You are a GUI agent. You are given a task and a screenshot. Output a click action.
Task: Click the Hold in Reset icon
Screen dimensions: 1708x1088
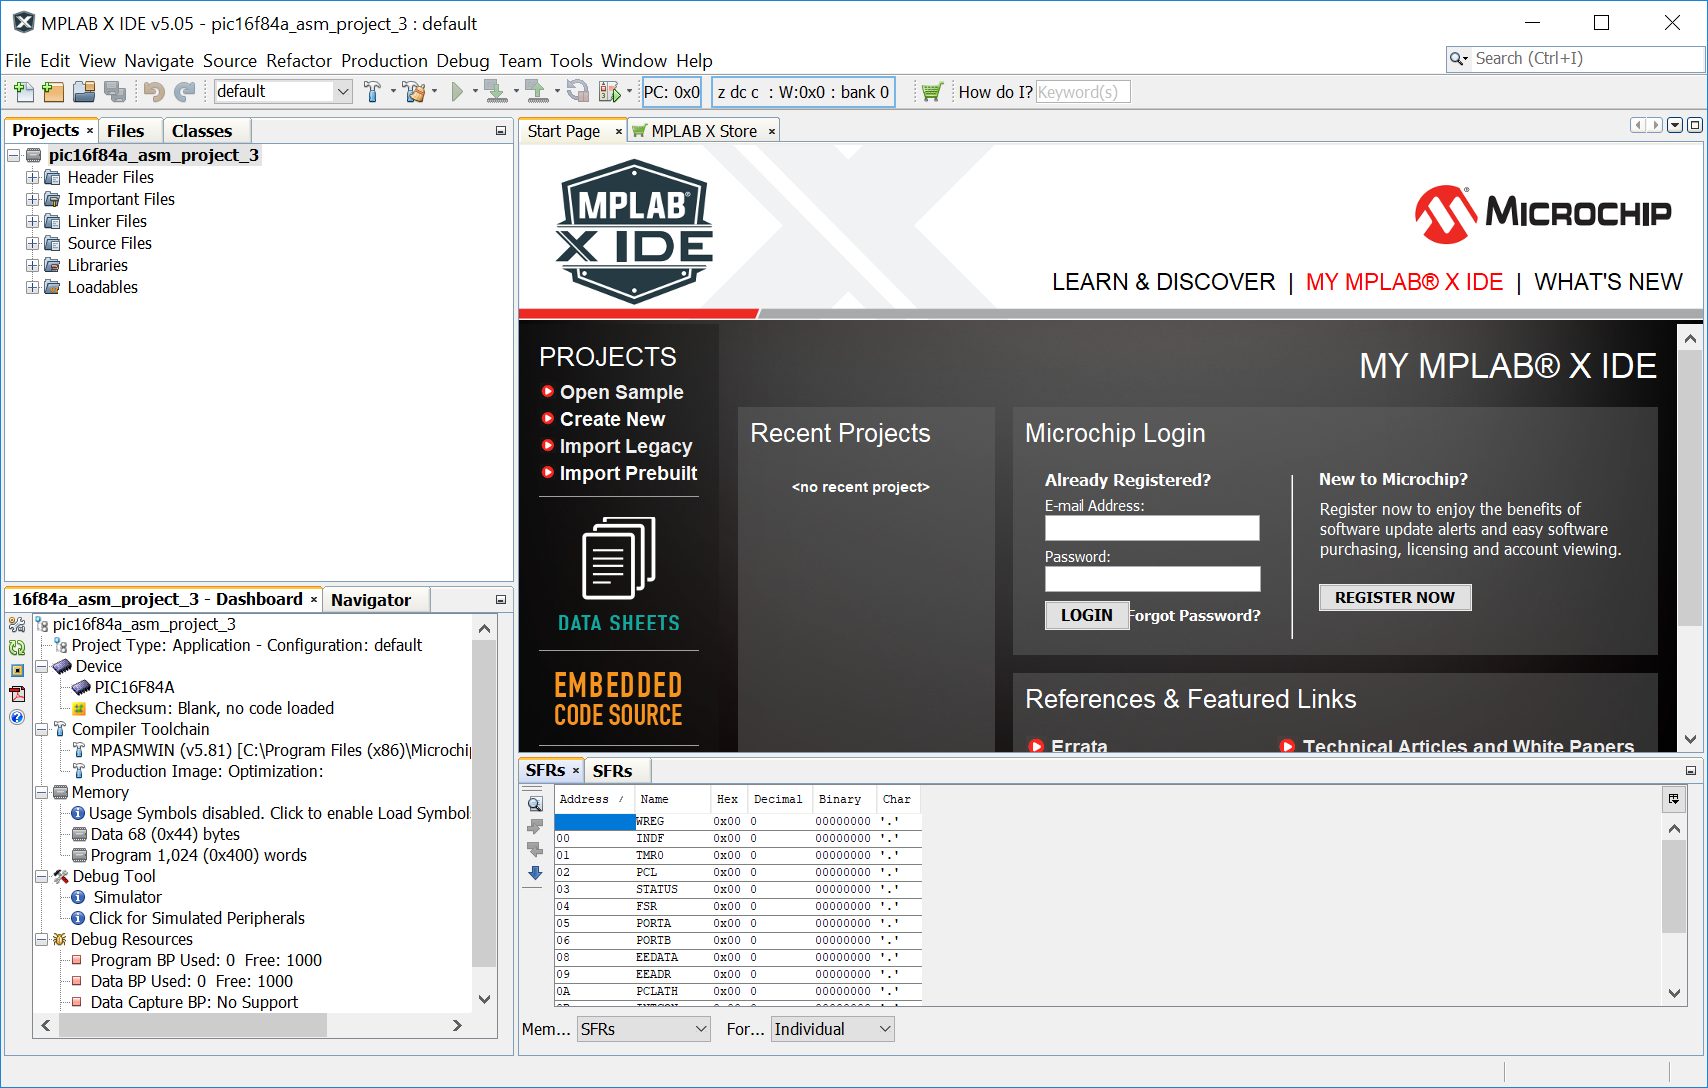coord(577,92)
